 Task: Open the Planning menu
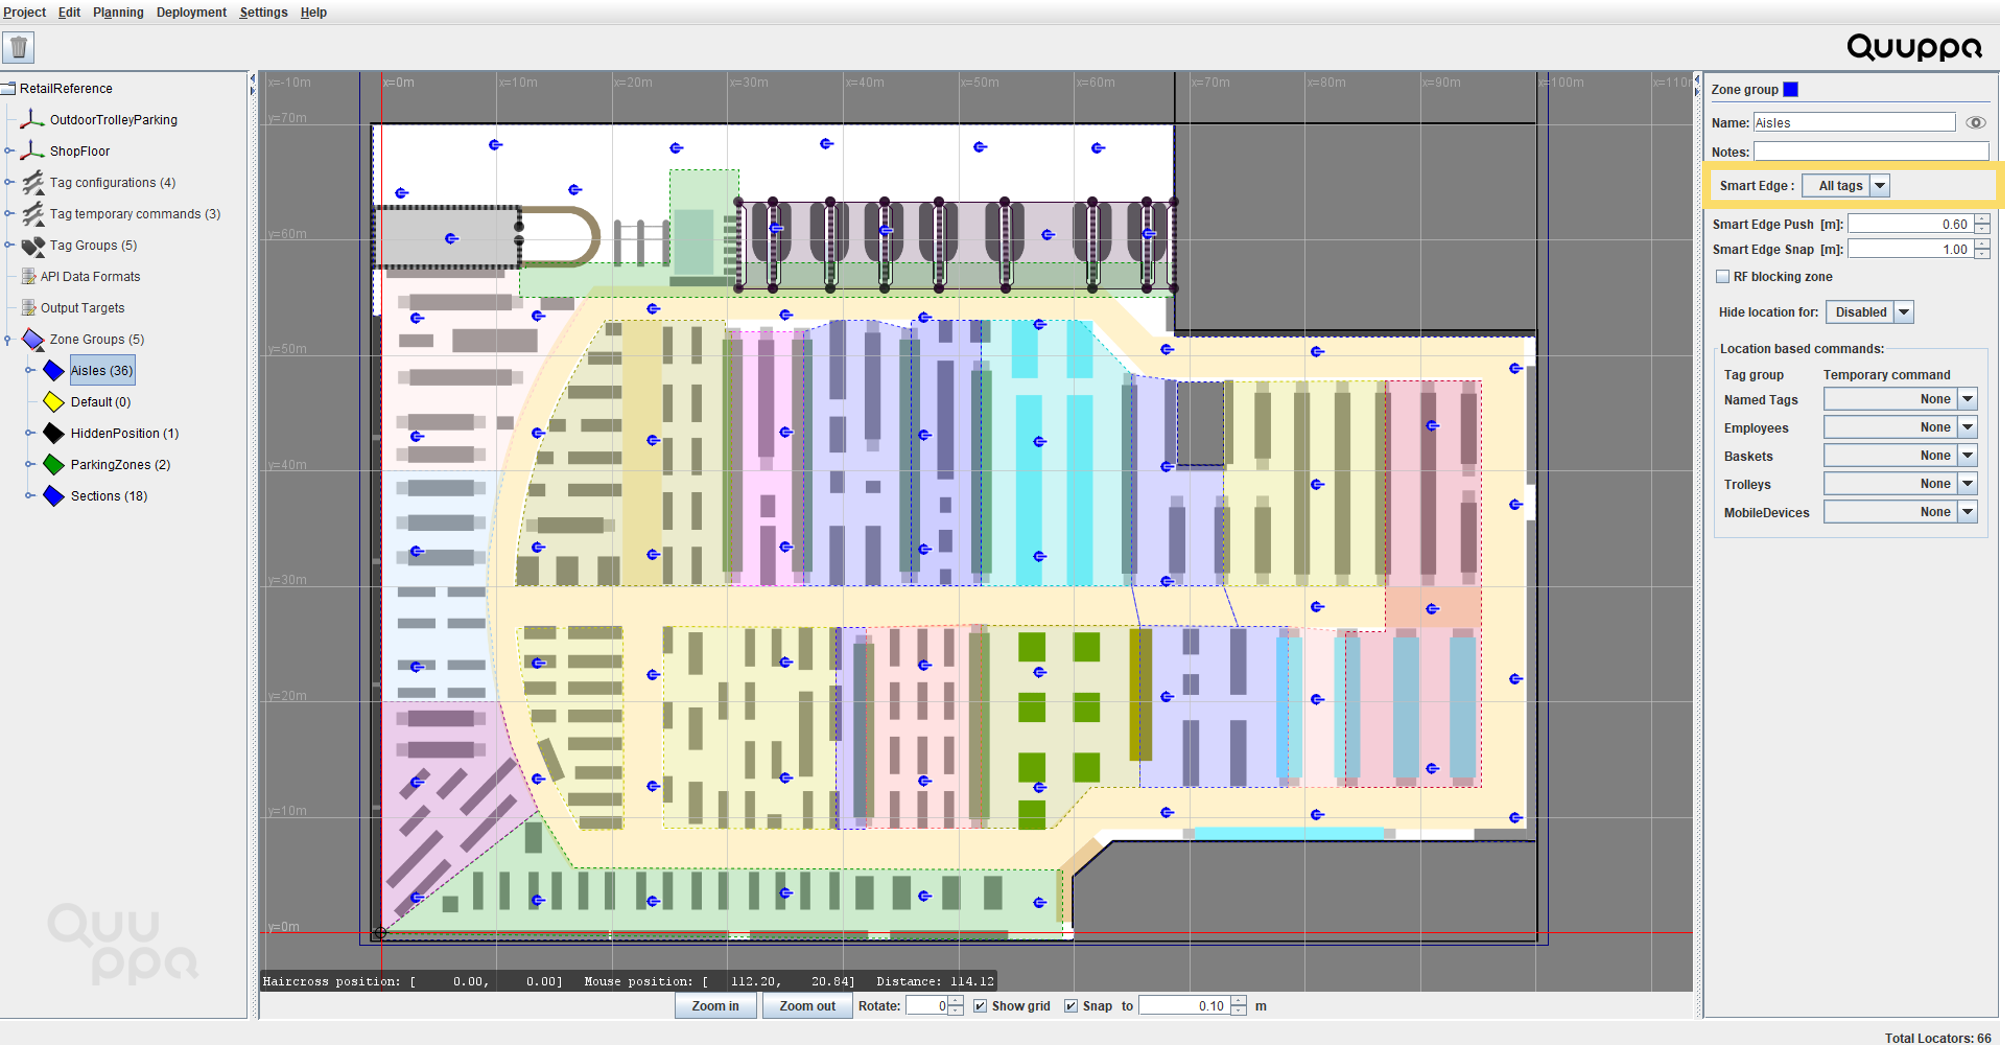coord(118,12)
